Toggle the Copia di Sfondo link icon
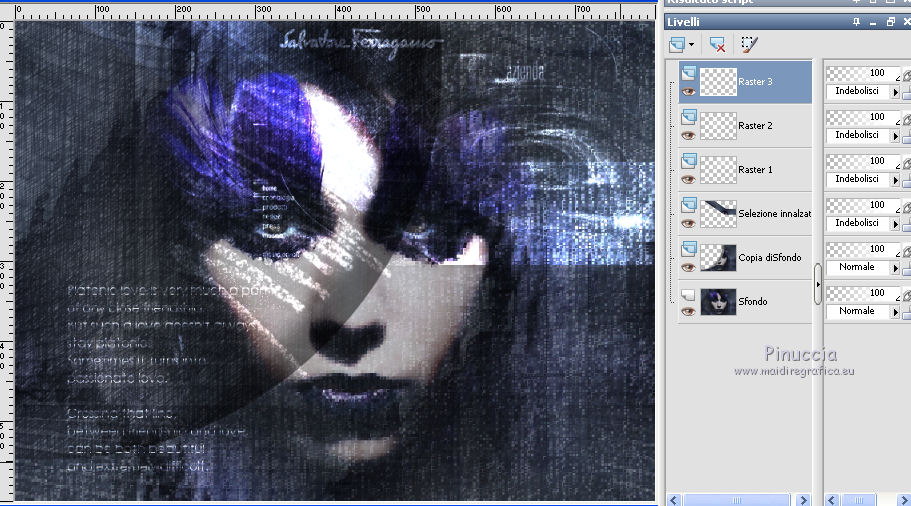 tap(907, 251)
